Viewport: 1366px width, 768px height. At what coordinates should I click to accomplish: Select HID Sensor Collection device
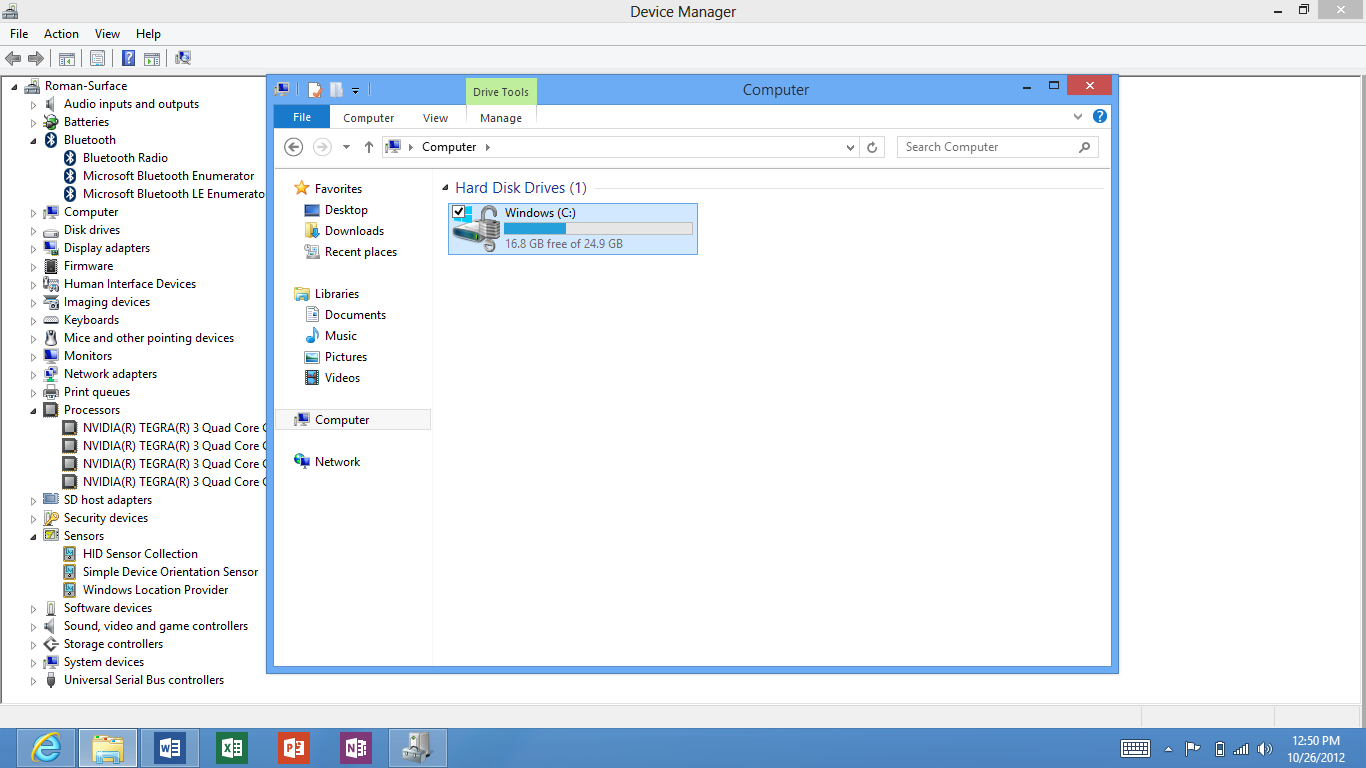tap(140, 554)
